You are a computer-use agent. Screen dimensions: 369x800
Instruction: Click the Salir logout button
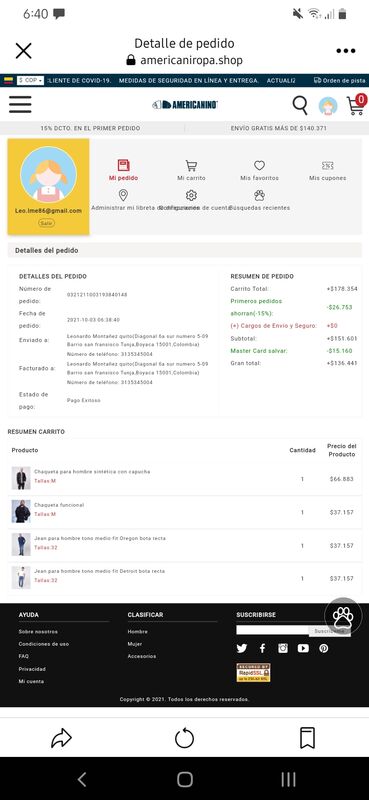[46, 223]
